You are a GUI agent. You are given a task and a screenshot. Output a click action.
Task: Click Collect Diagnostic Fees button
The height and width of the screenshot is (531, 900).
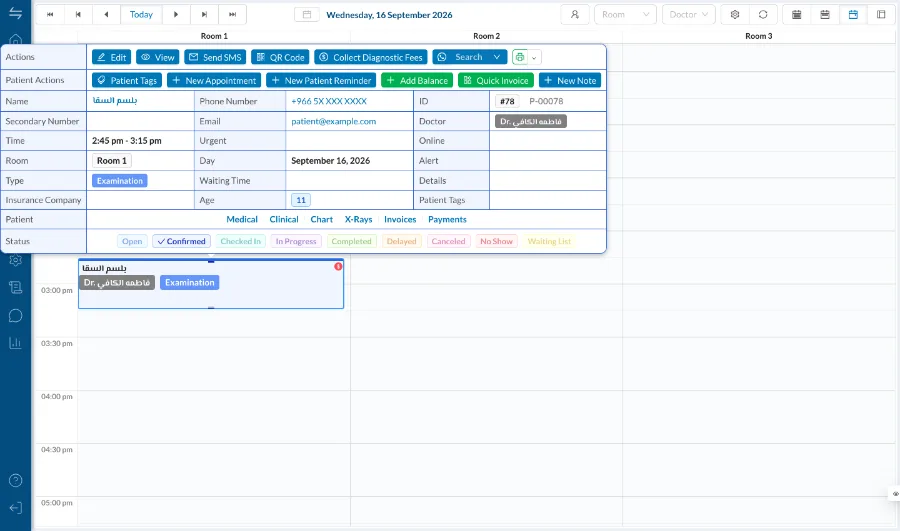tap(371, 57)
